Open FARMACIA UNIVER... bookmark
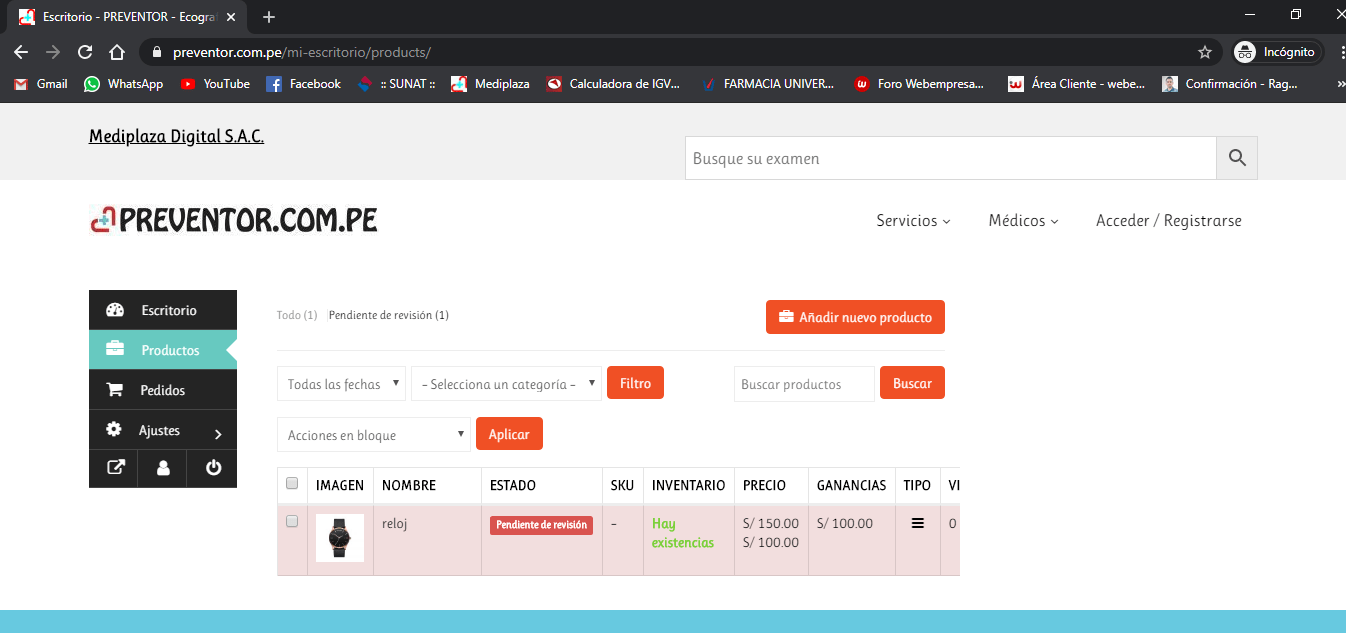 768,84
